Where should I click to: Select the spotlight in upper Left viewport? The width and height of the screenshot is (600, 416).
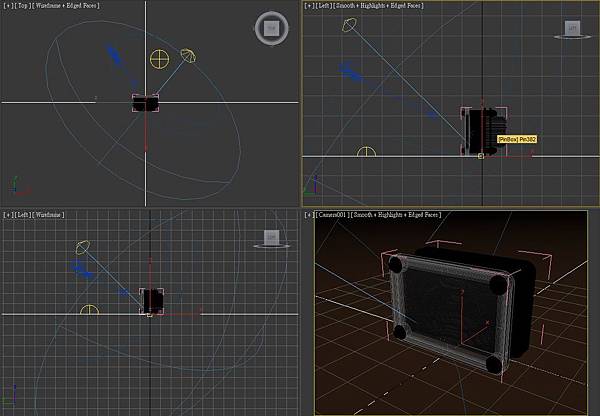349,25
